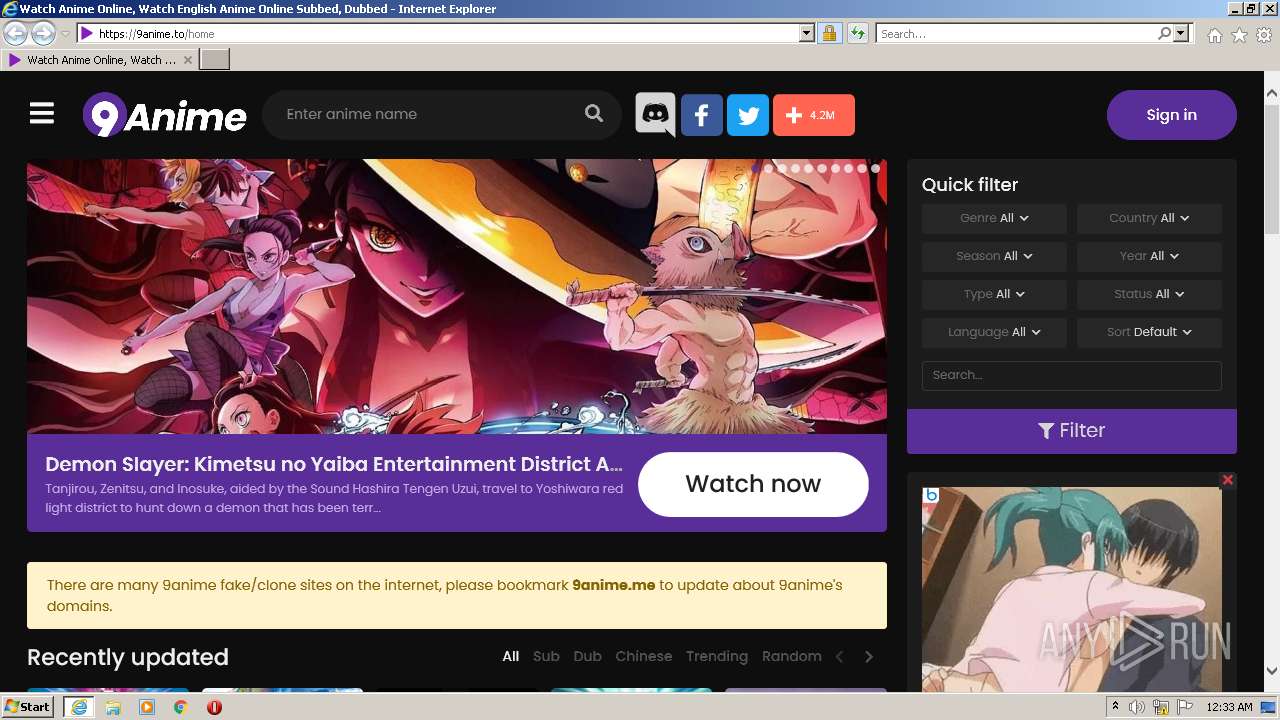Select the Chinese tab

point(644,657)
